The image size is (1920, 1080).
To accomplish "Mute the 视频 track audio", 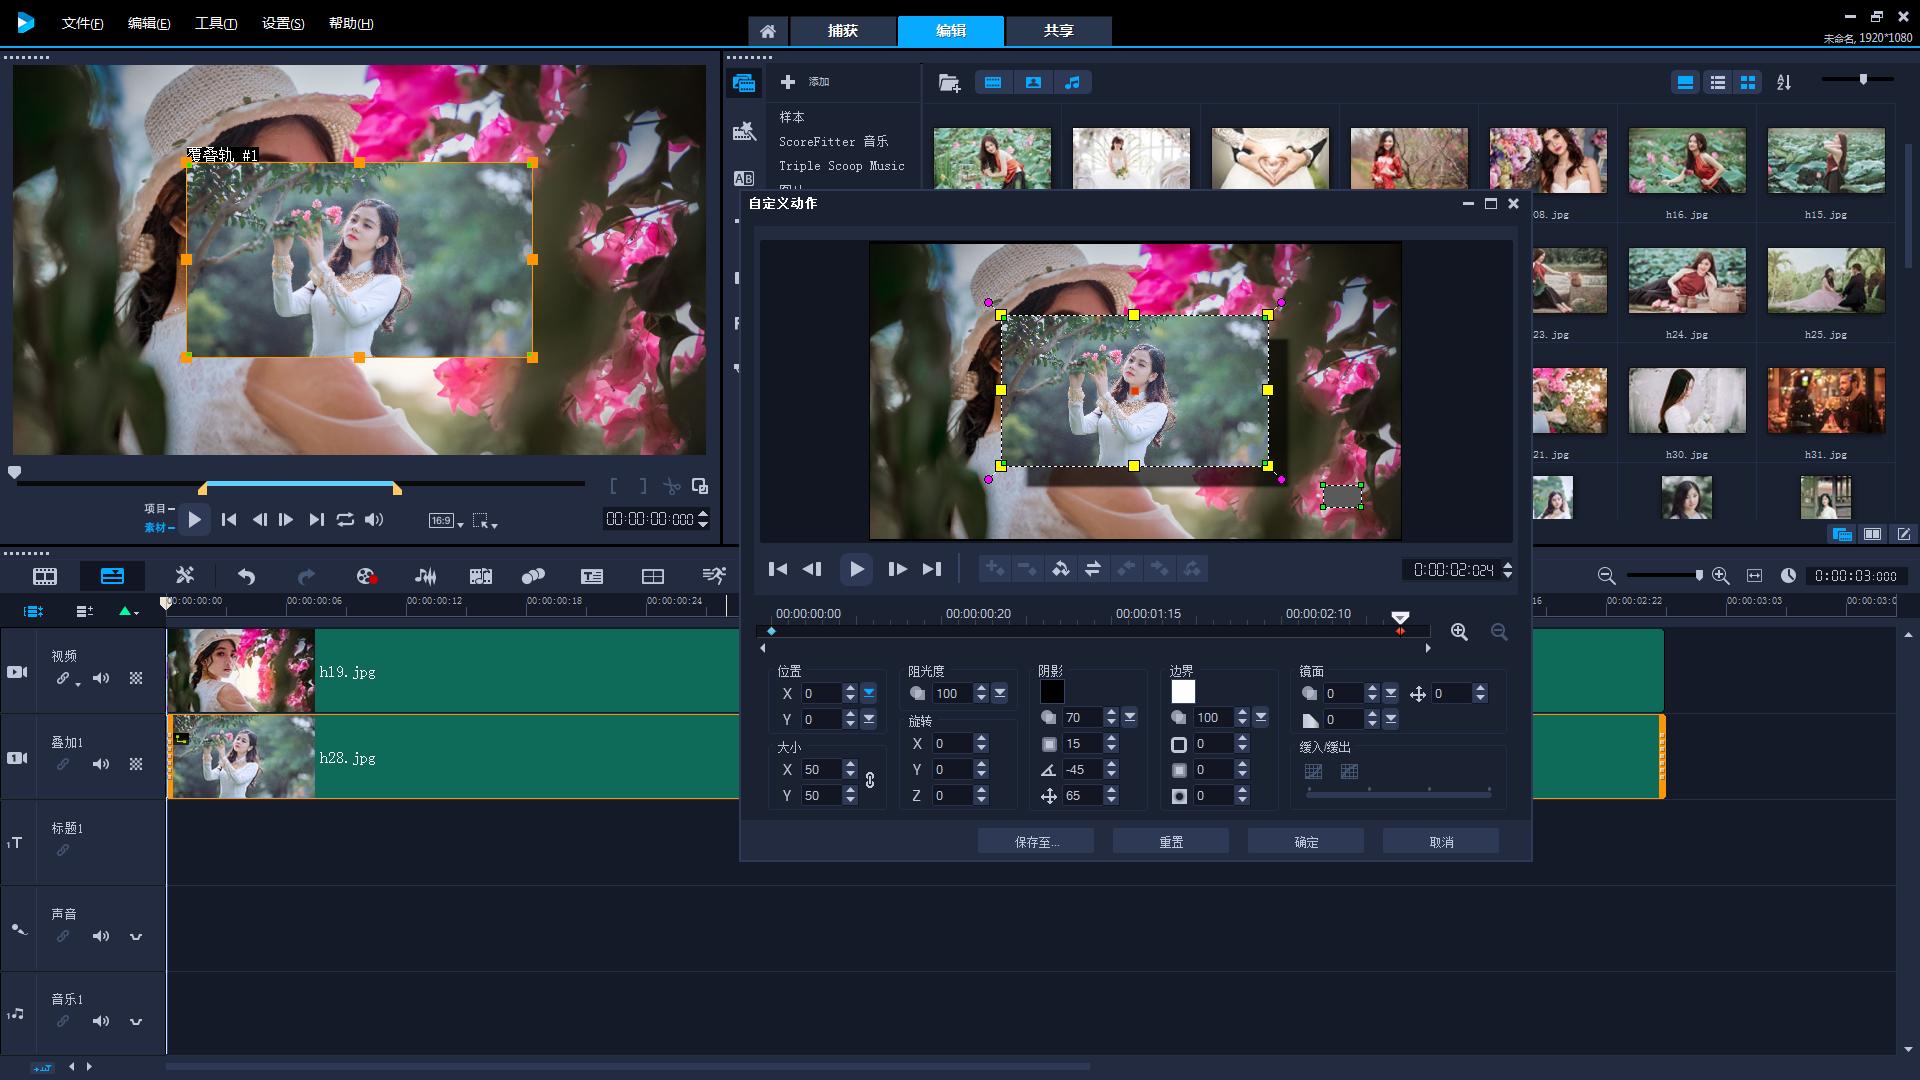I will click(101, 678).
